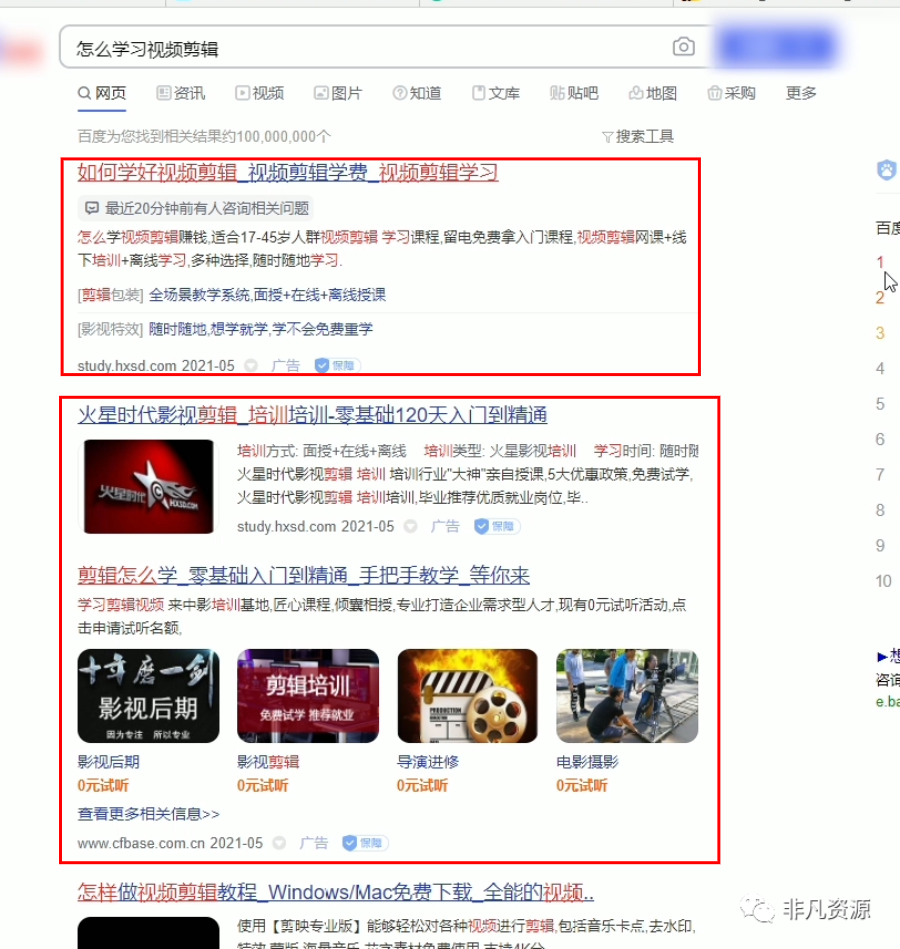900x949 pixels.
Task: Open result 火星时代影视剪辑_培训培训
Action: click(312, 415)
